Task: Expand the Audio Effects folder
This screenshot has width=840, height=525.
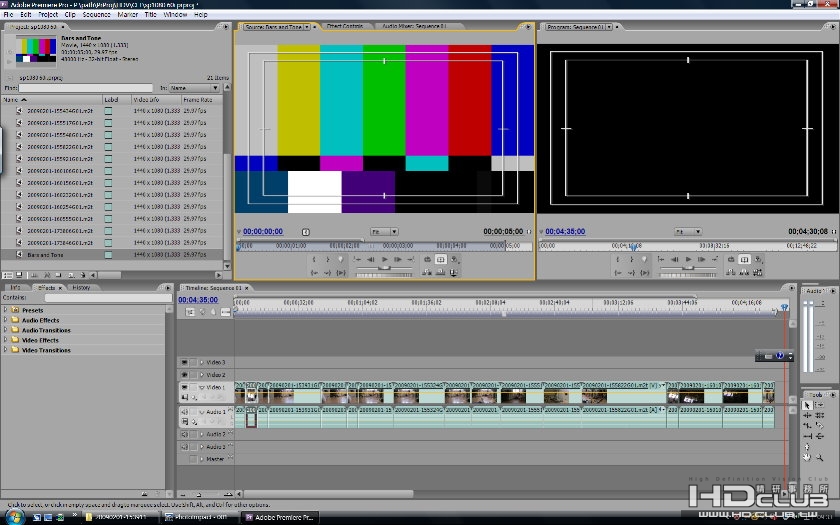Action: click(5, 320)
